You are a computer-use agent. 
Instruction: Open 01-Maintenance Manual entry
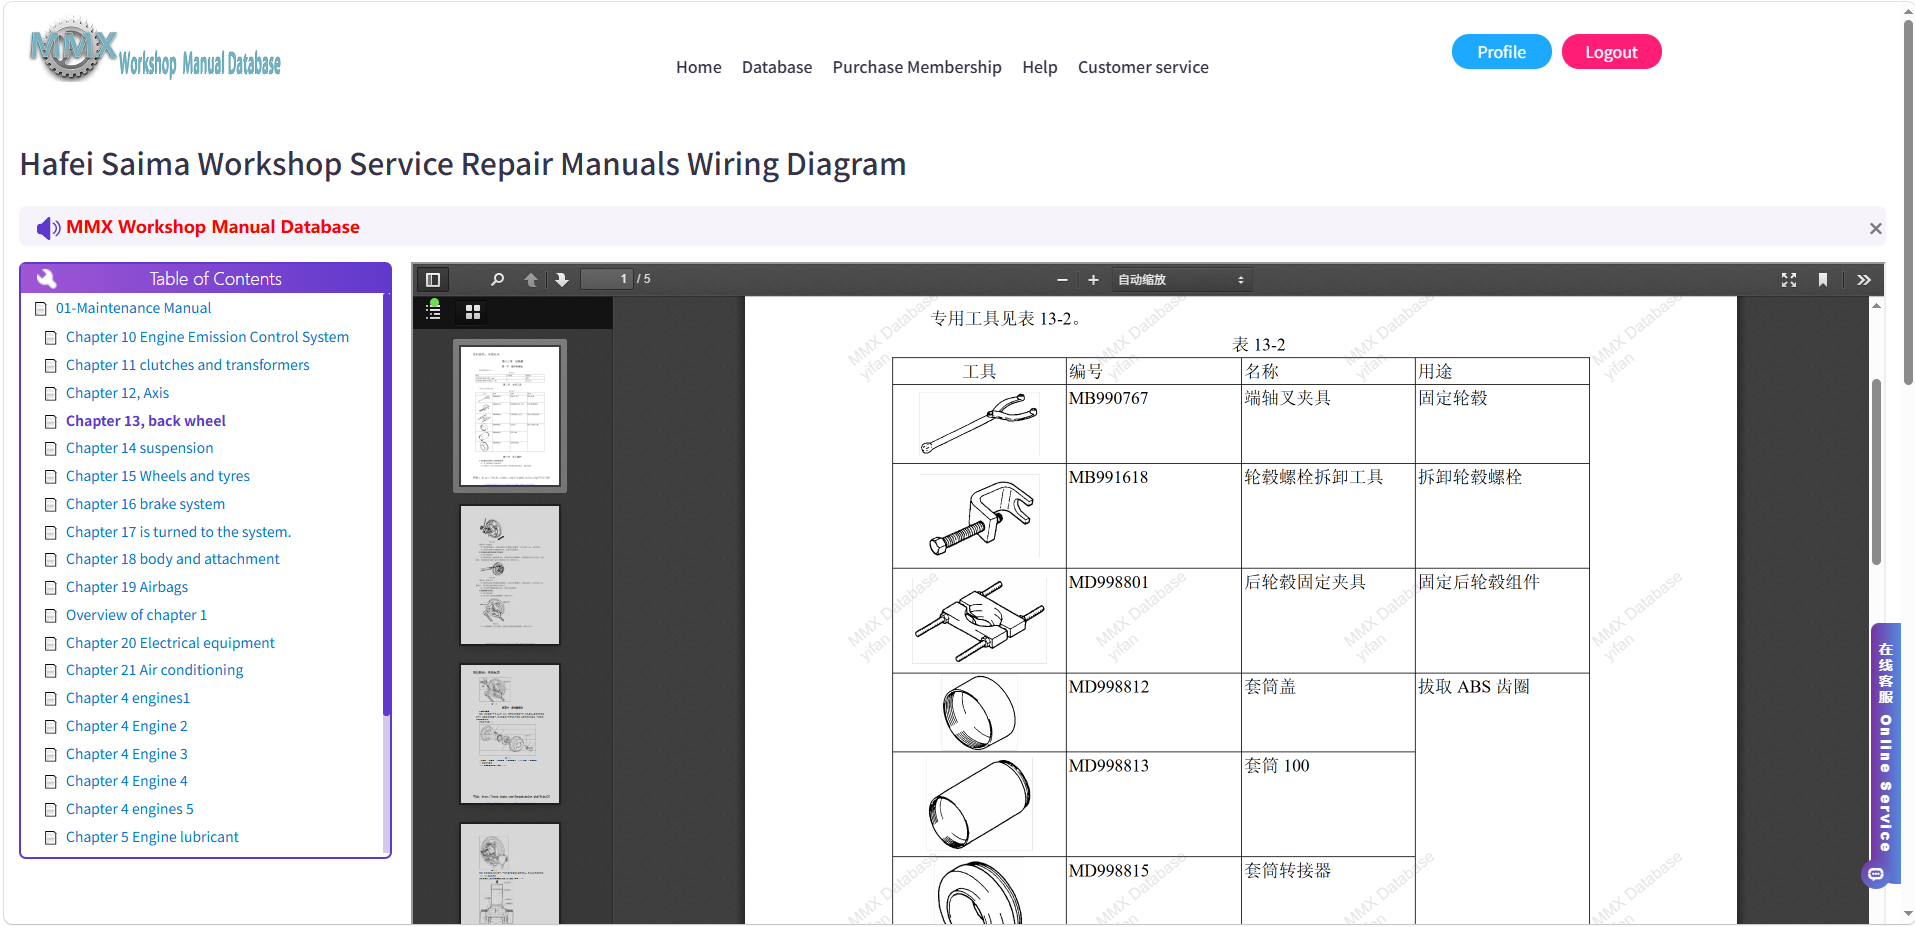133,309
